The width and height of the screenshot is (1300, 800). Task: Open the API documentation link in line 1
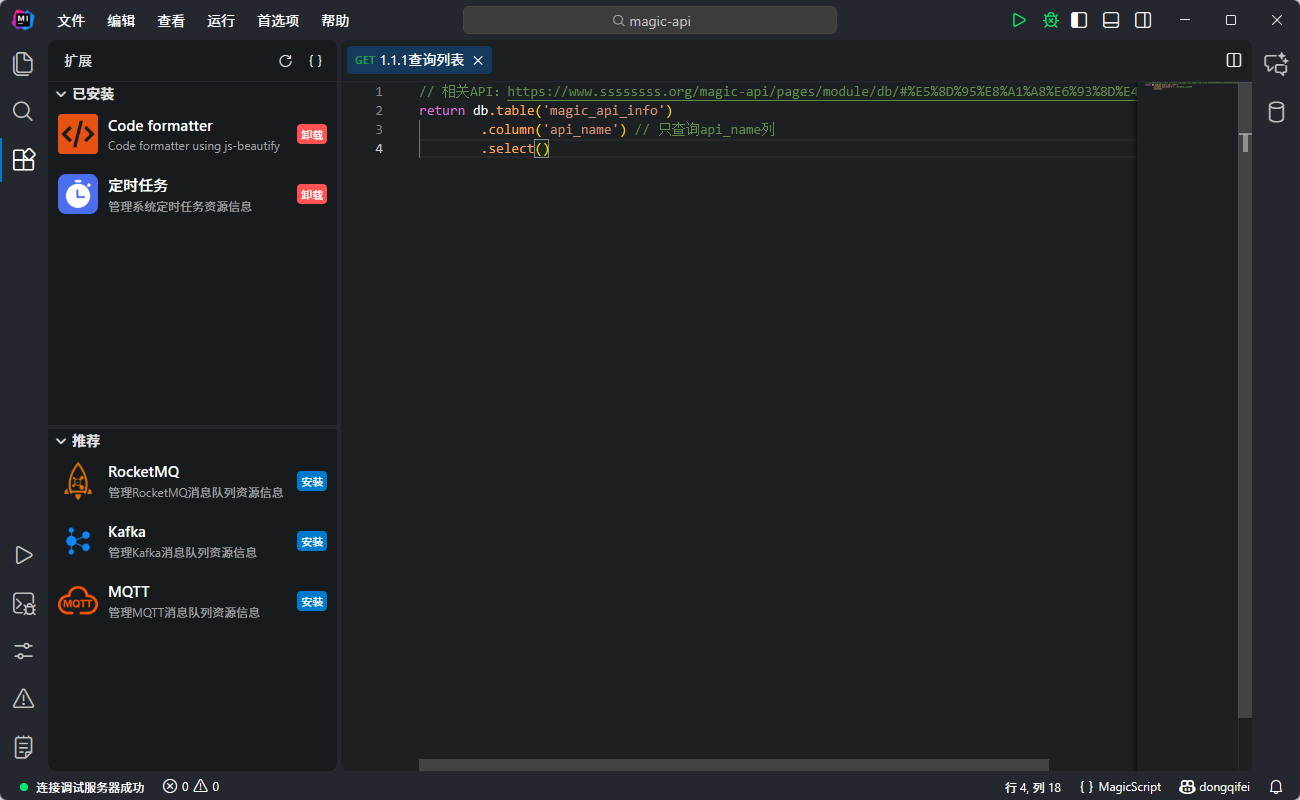coord(821,91)
